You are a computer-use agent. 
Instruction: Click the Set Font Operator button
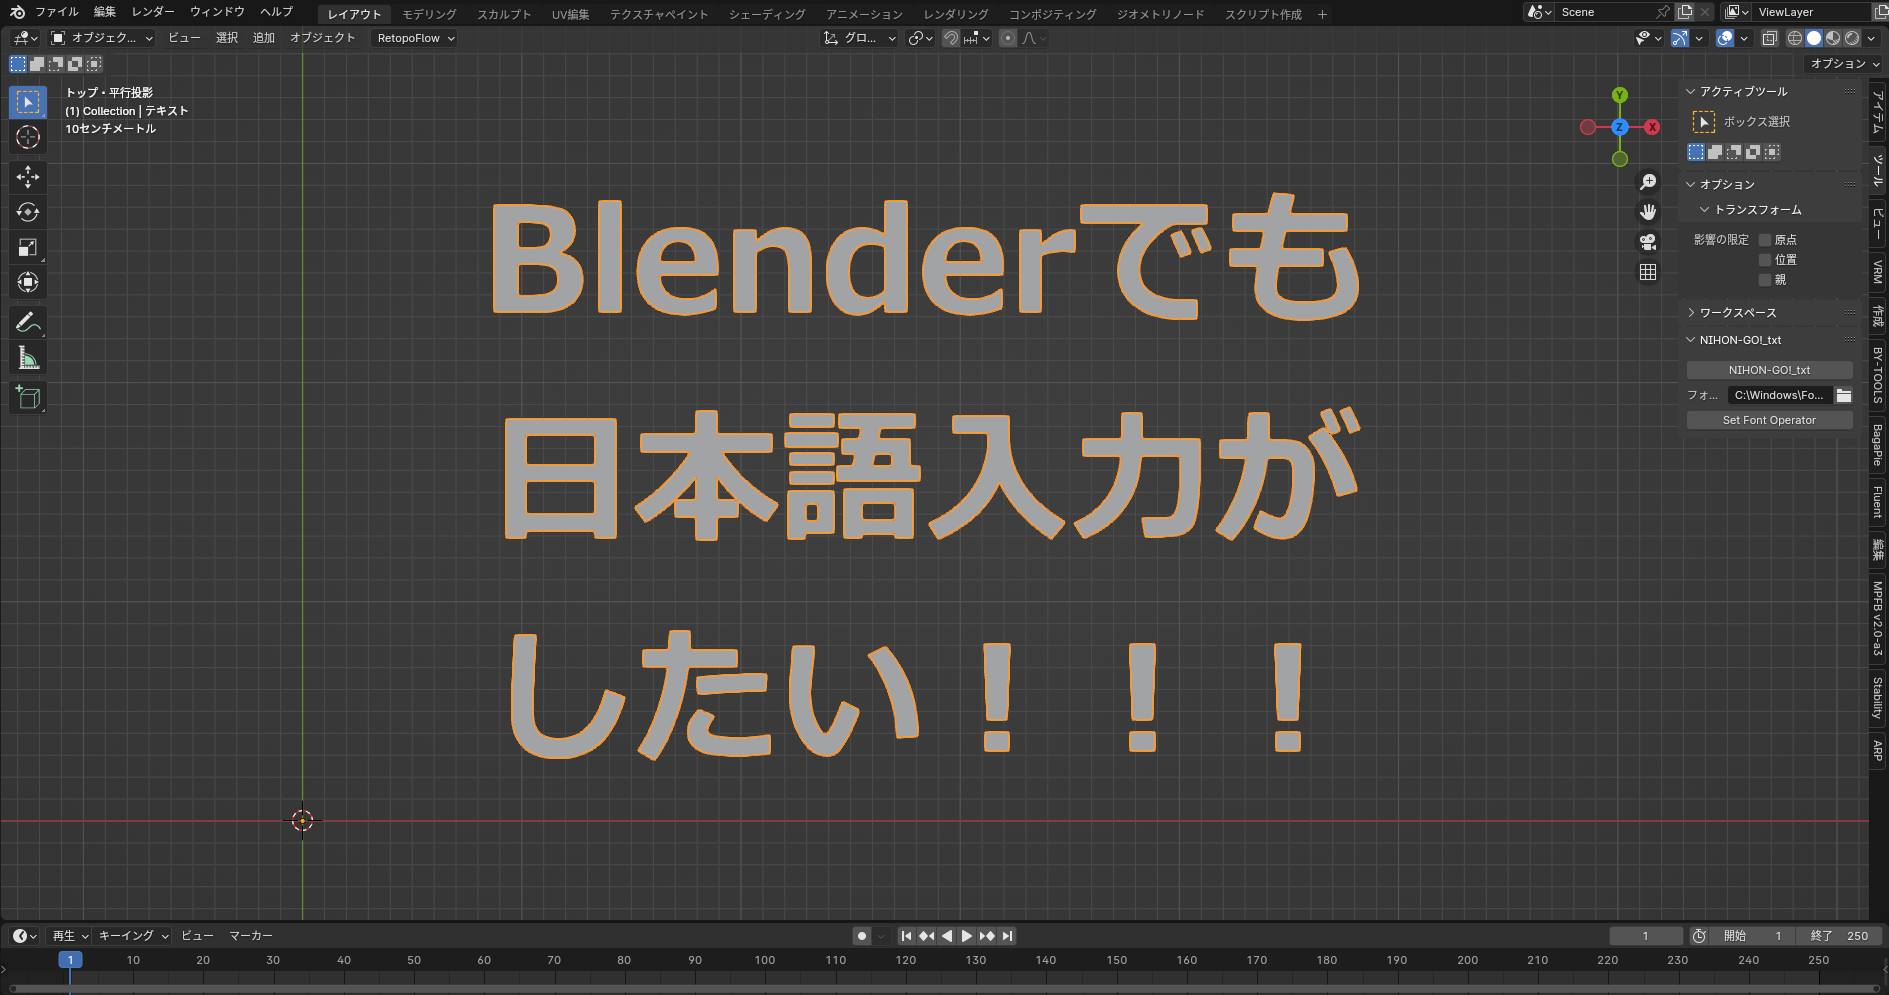(x=1769, y=420)
